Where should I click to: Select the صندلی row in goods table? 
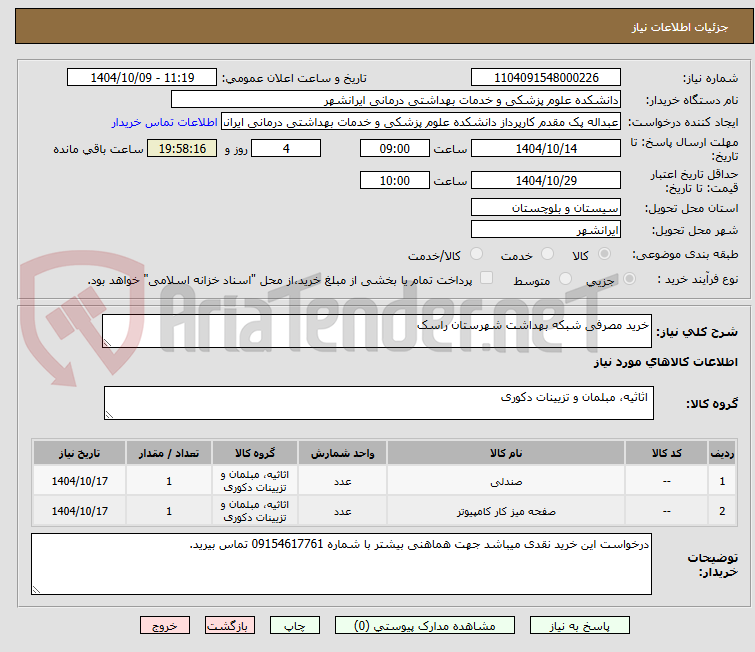point(384,481)
